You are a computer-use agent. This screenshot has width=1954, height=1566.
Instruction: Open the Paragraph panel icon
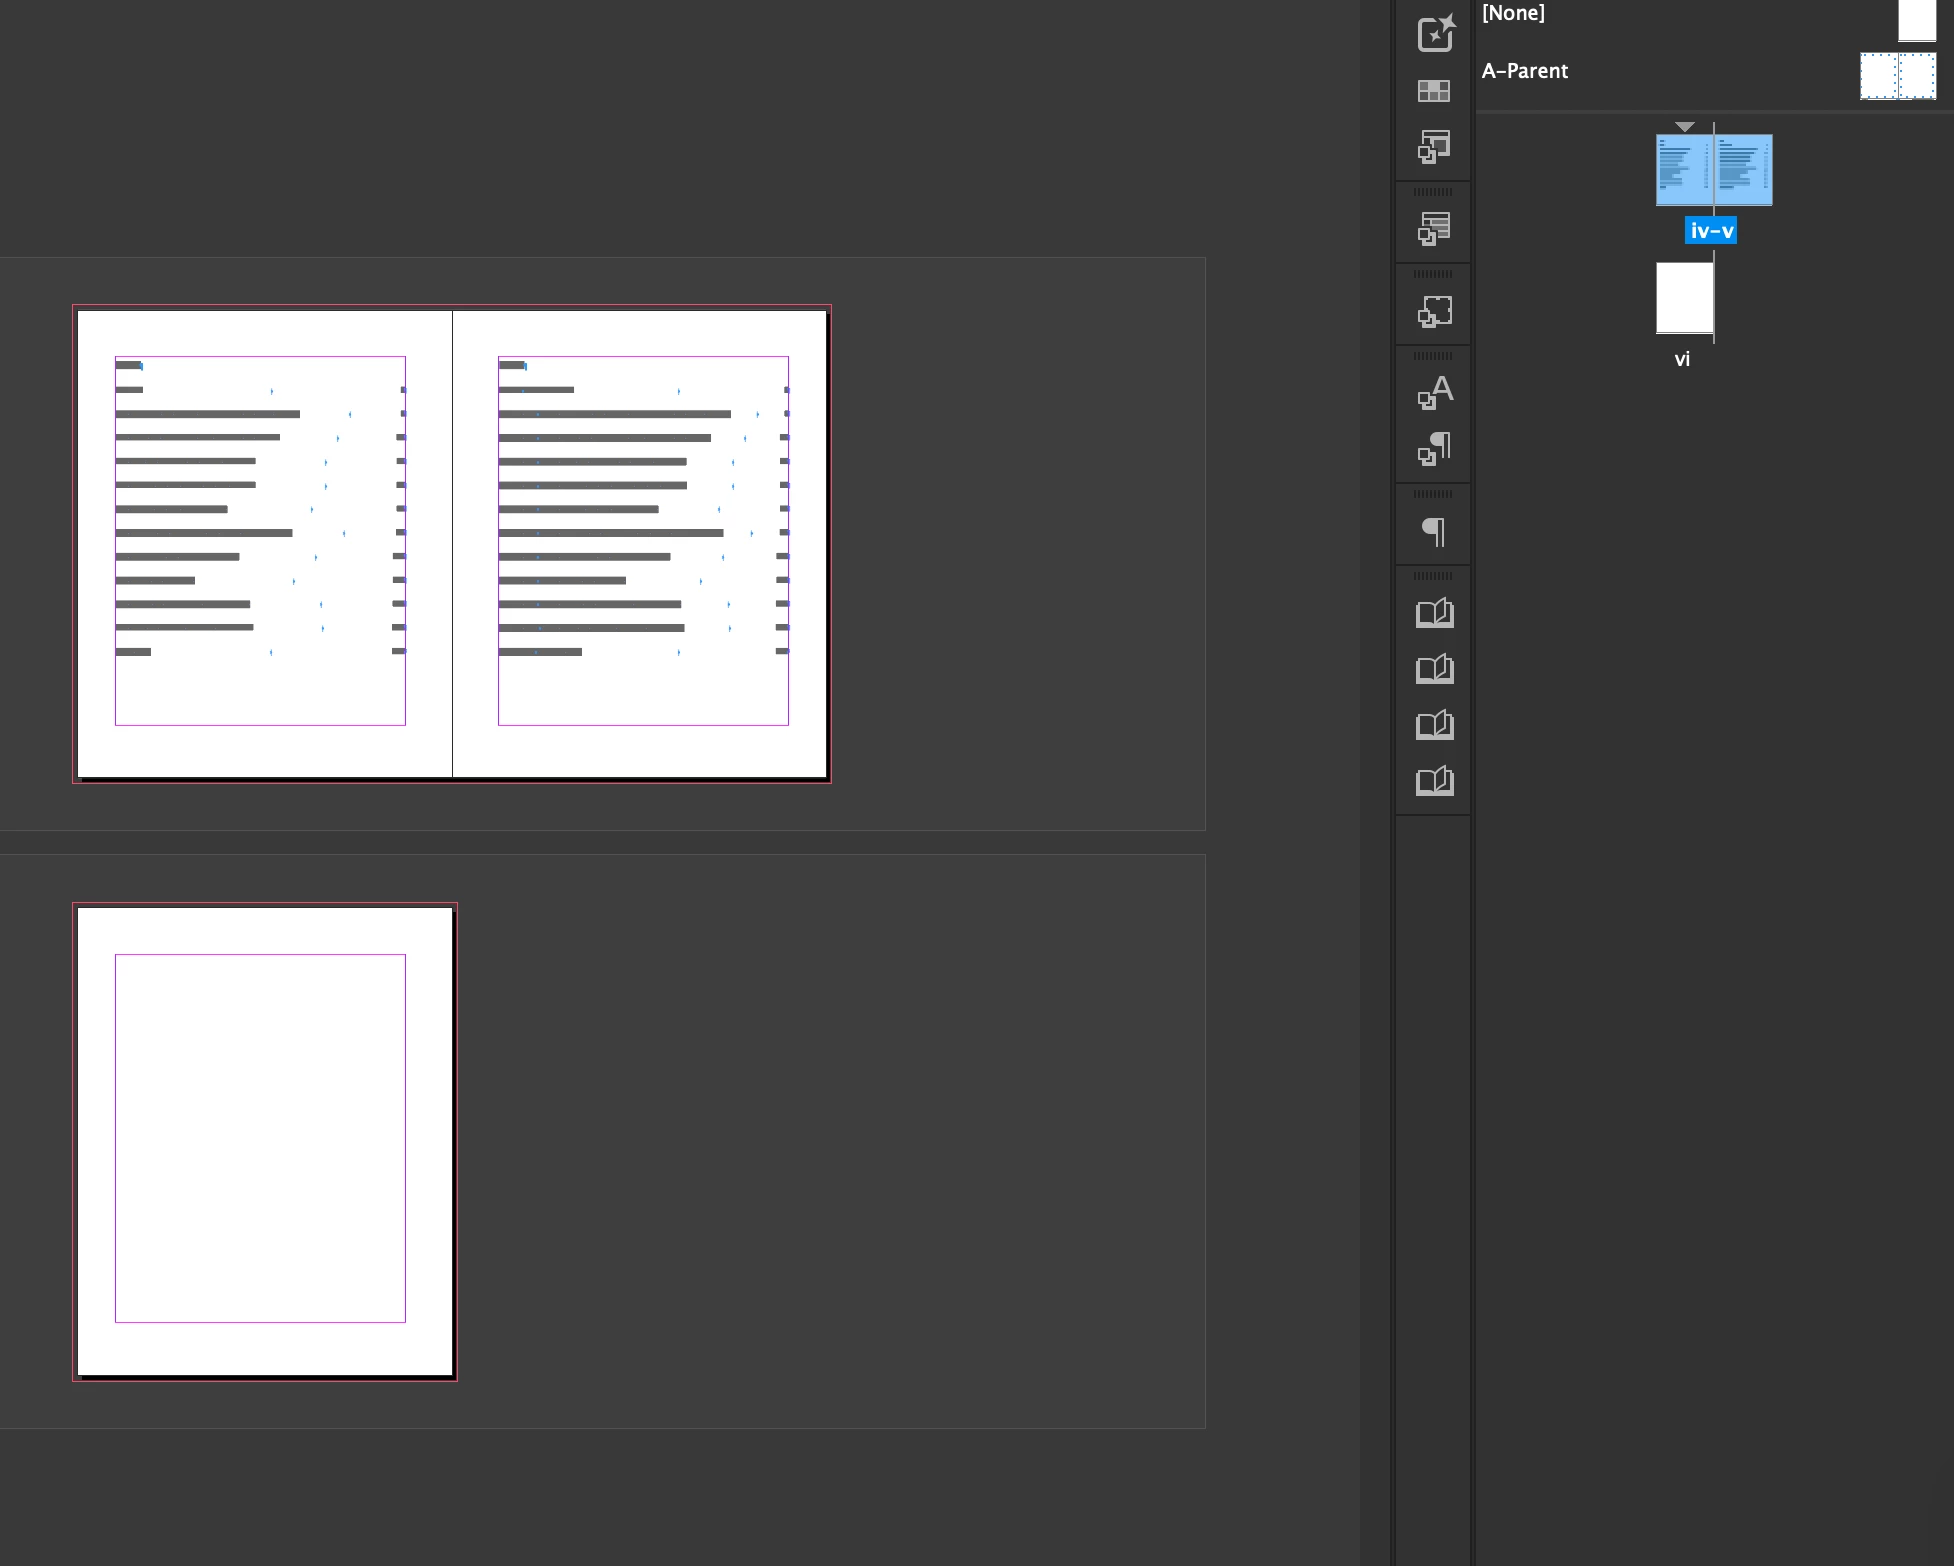click(x=1435, y=531)
